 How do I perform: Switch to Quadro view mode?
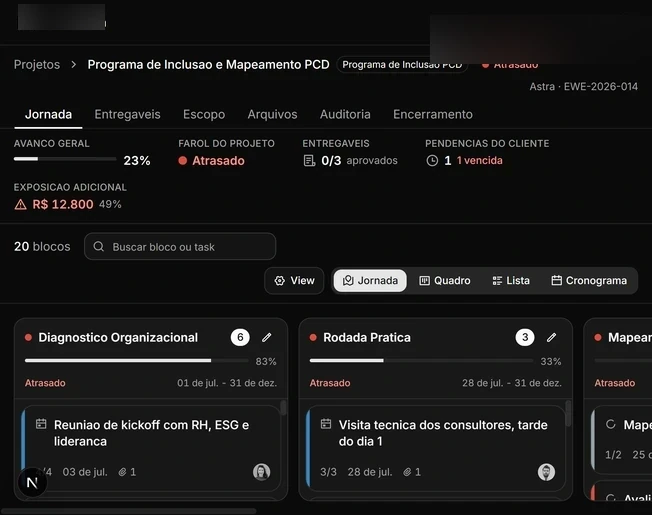click(x=445, y=281)
